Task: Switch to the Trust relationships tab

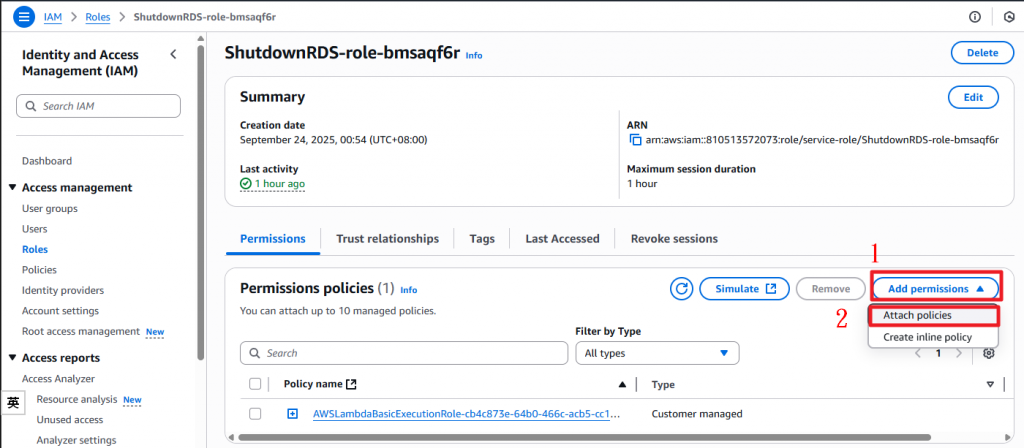Action: (387, 239)
